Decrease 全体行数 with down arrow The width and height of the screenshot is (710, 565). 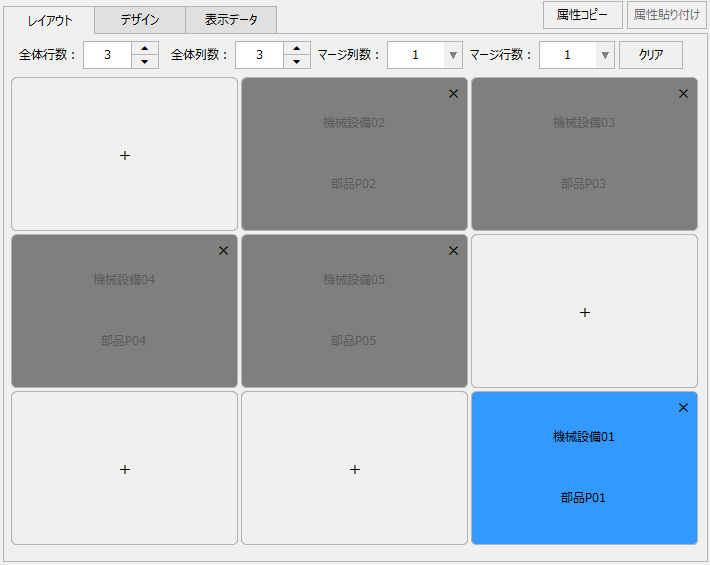click(x=145, y=62)
